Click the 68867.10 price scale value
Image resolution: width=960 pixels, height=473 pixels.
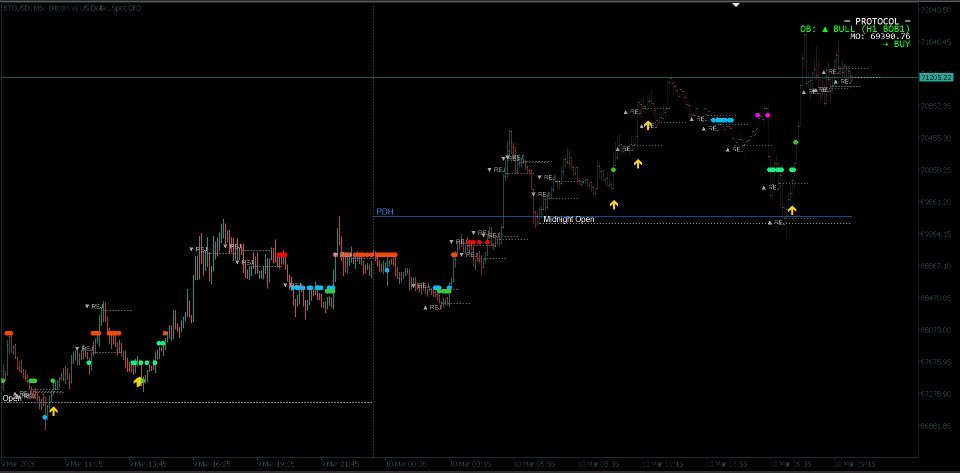click(936, 266)
